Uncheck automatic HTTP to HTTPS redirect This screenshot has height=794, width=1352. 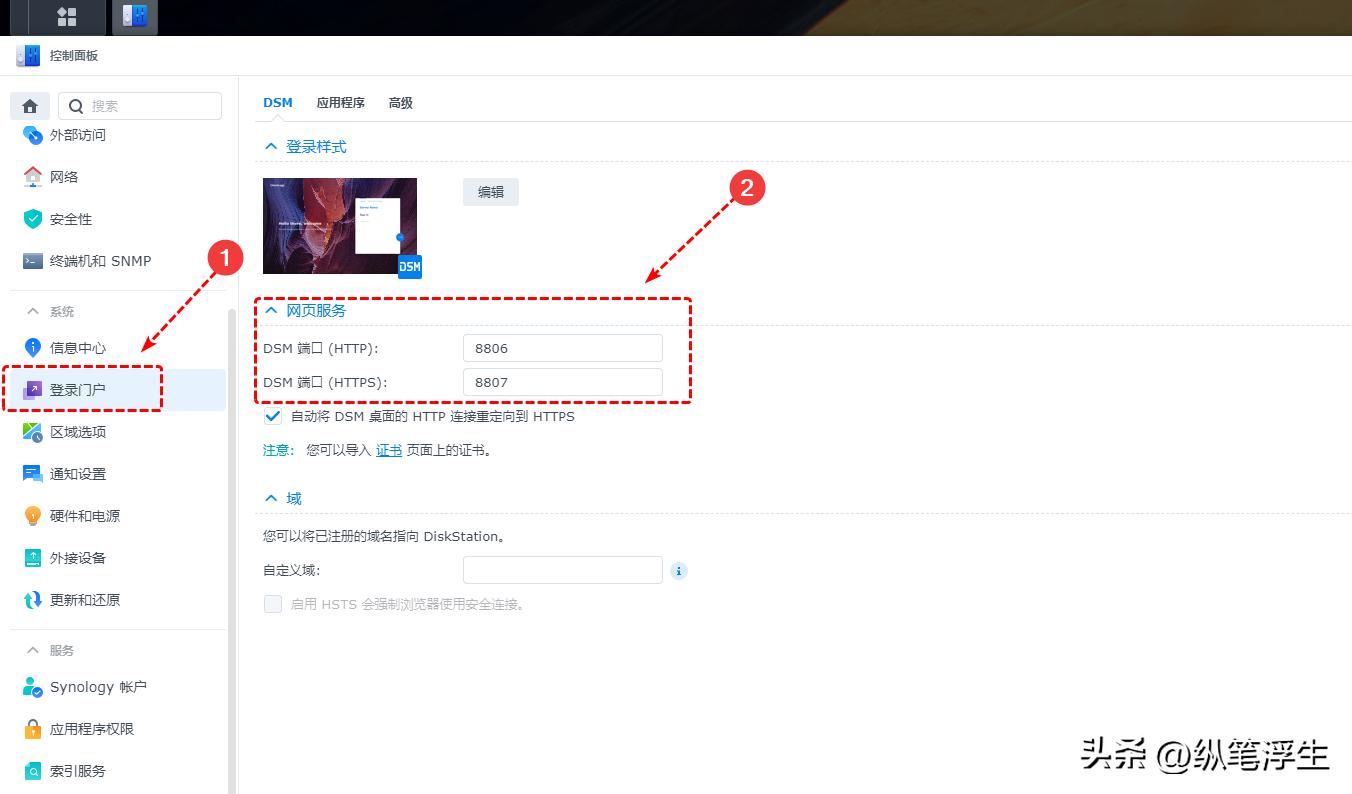(x=272, y=416)
